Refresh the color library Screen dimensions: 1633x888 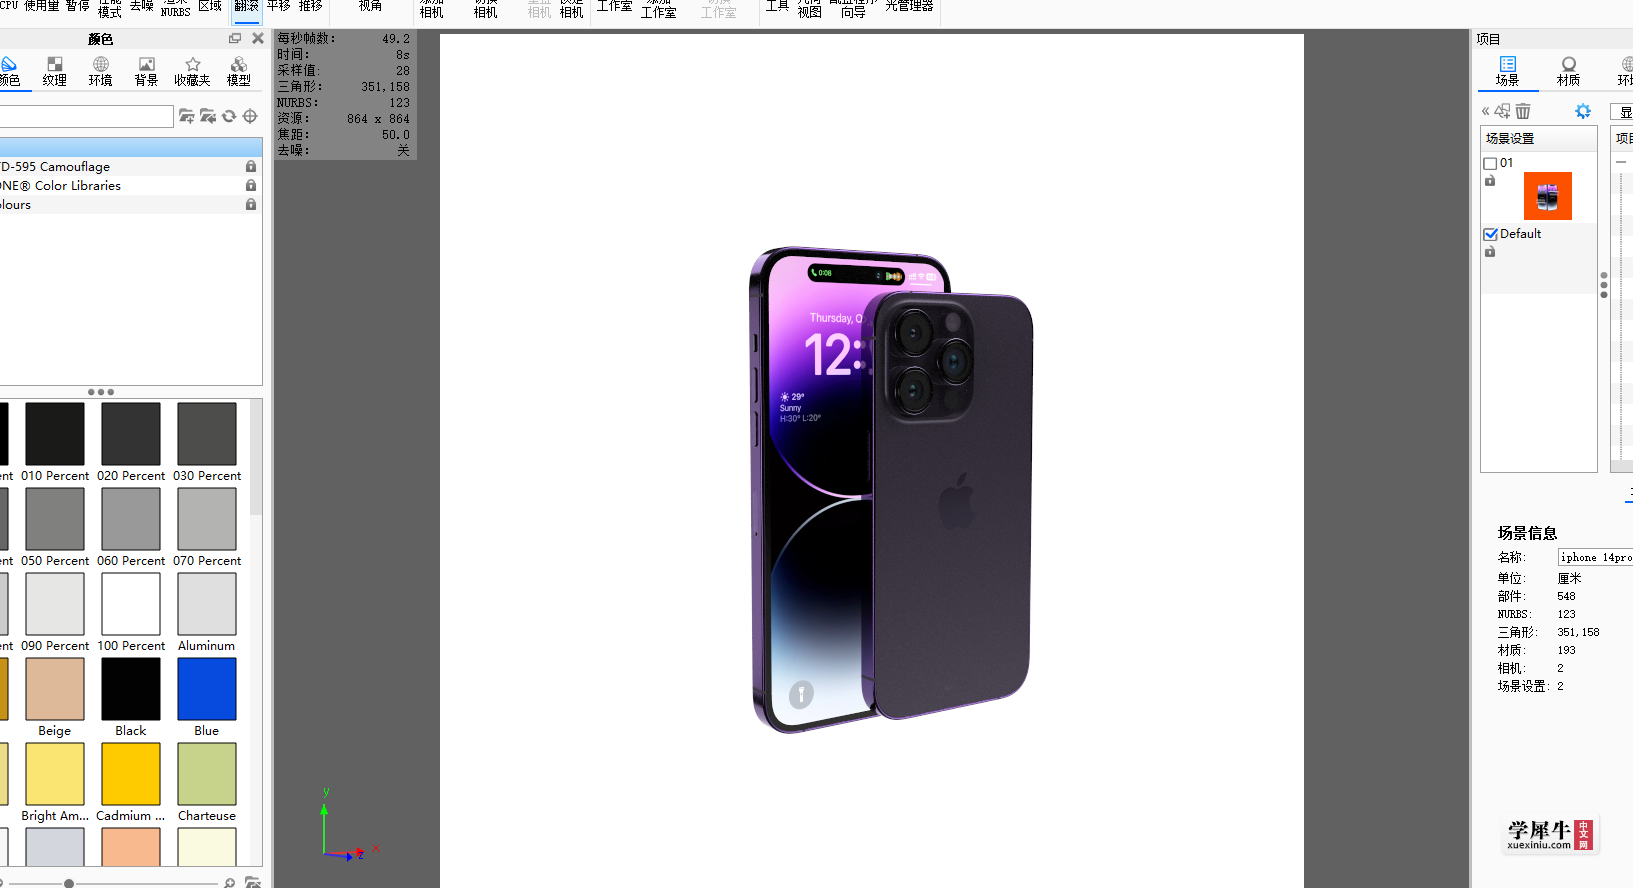229,116
